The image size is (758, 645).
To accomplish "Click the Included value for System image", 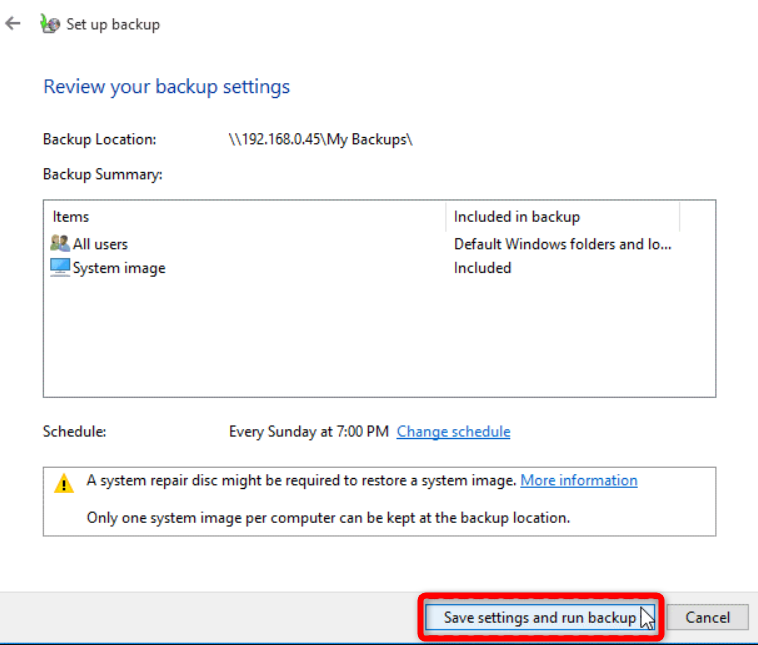I will (x=482, y=268).
